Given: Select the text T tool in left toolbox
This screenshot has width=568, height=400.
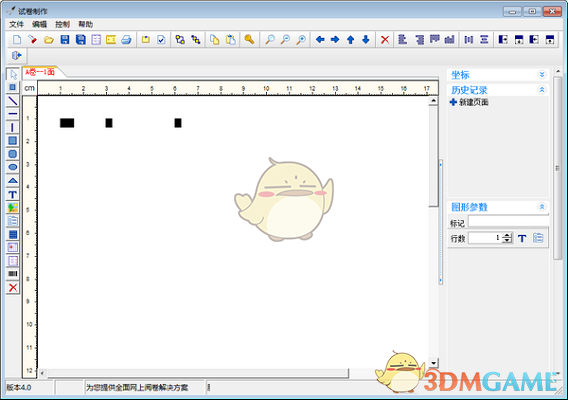Looking at the screenshot, I should click(x=13, y=194).
